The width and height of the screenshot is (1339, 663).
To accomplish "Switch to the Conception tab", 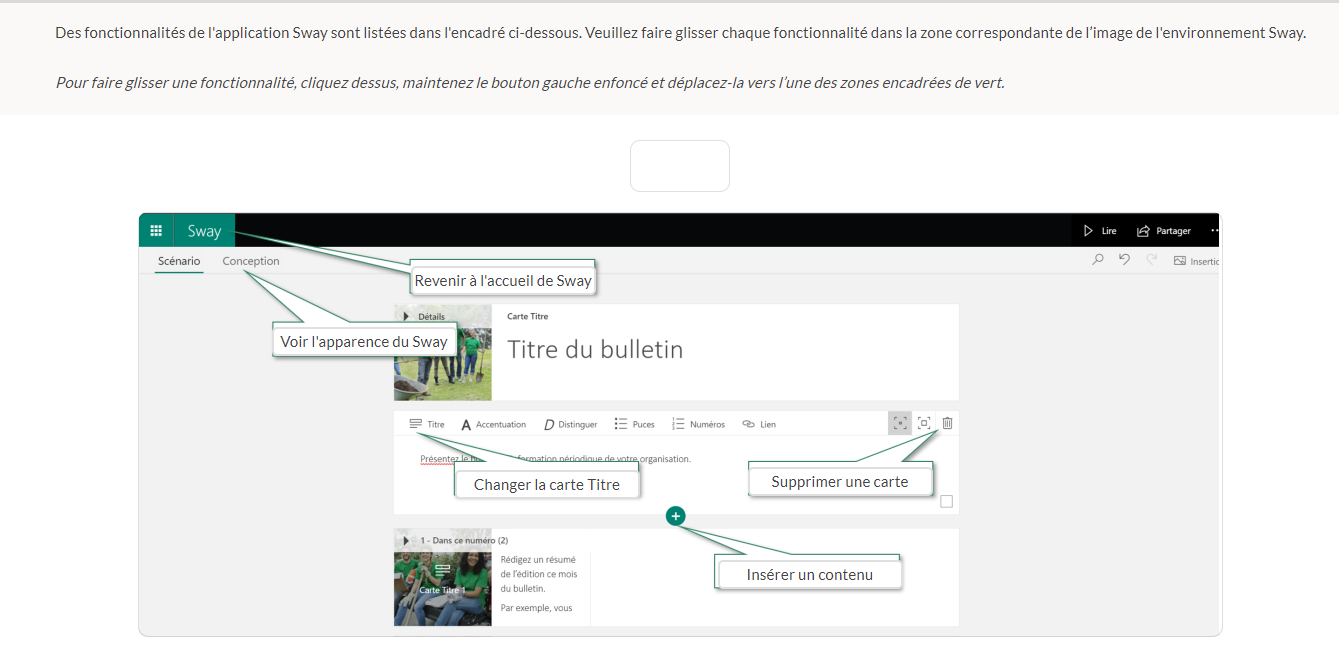I will coord(251,261).
